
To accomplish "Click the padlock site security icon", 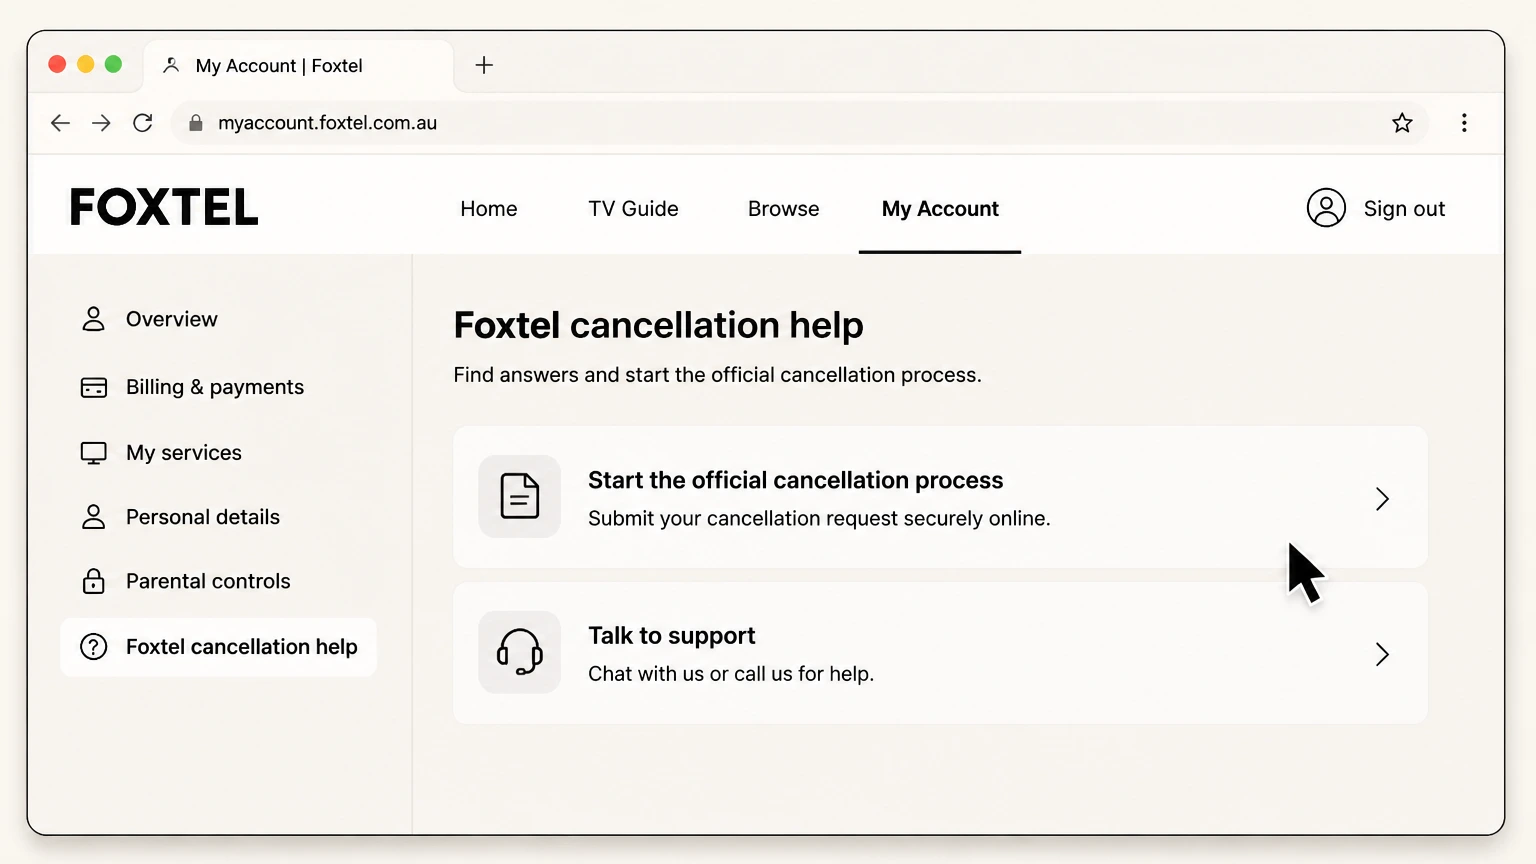I will (x=196, y=123).
